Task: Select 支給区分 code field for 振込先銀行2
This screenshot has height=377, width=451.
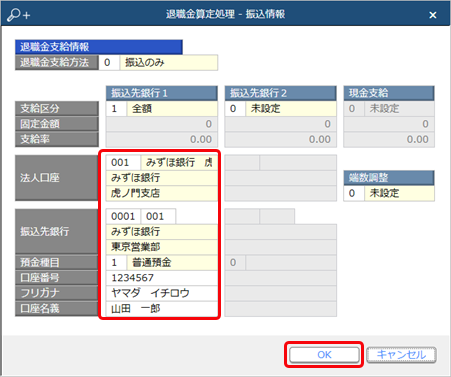Action: pyautogui.click(x=235, y=109)
